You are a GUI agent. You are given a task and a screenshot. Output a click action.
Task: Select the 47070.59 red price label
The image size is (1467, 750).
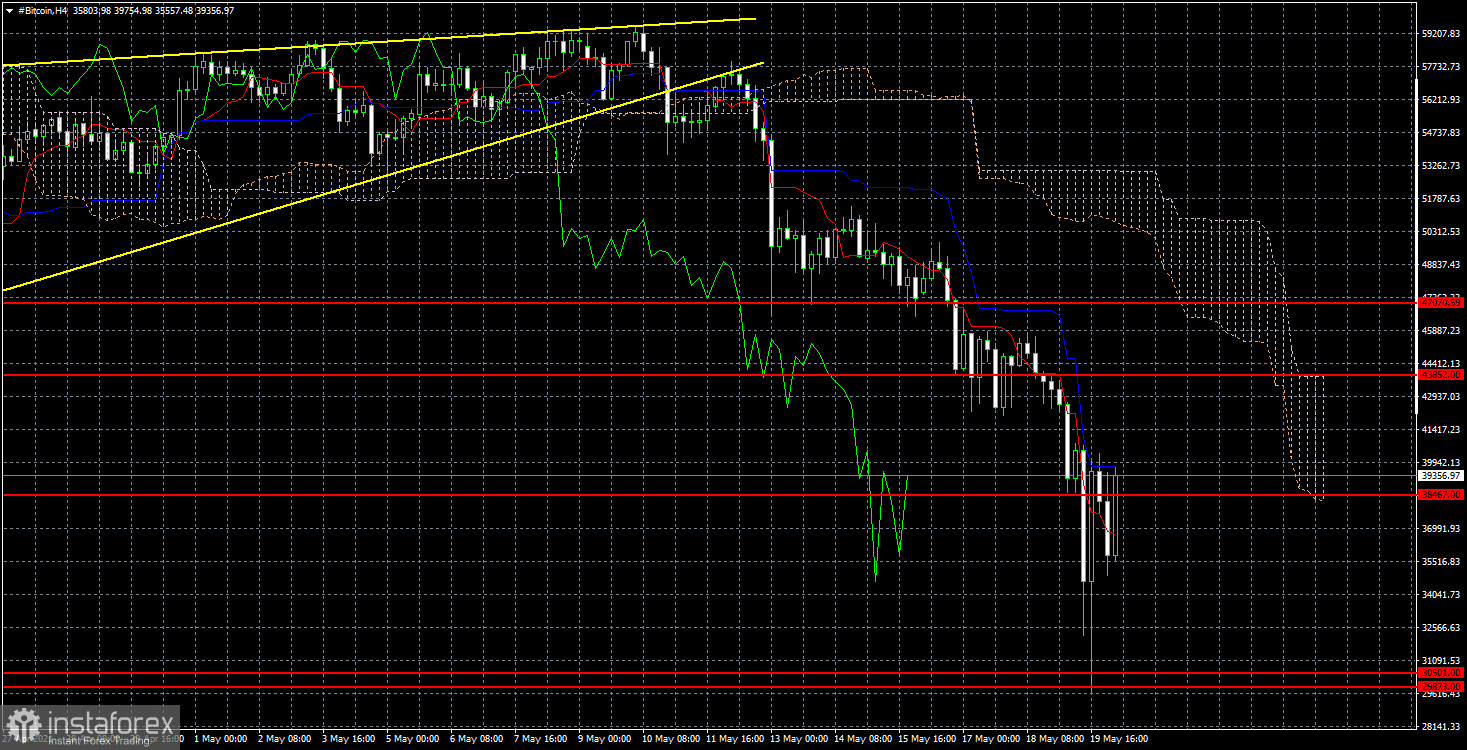[x=1441, y=301]
